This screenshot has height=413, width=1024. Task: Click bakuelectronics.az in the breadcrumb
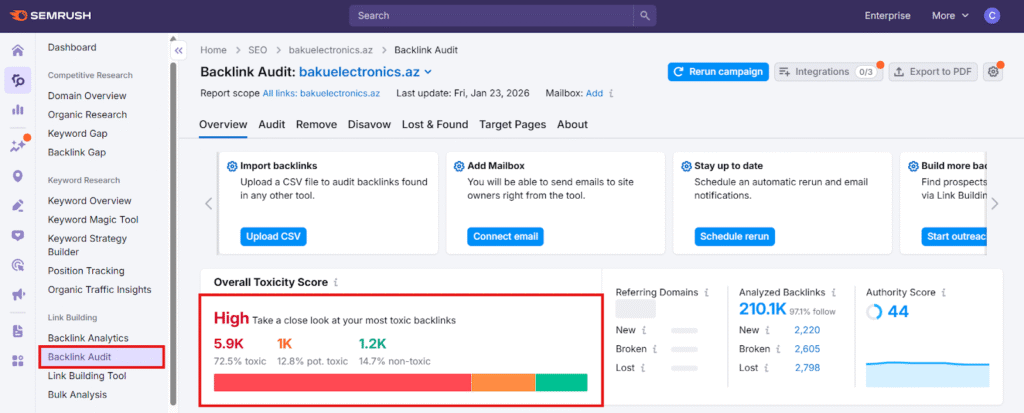(331, 50)
